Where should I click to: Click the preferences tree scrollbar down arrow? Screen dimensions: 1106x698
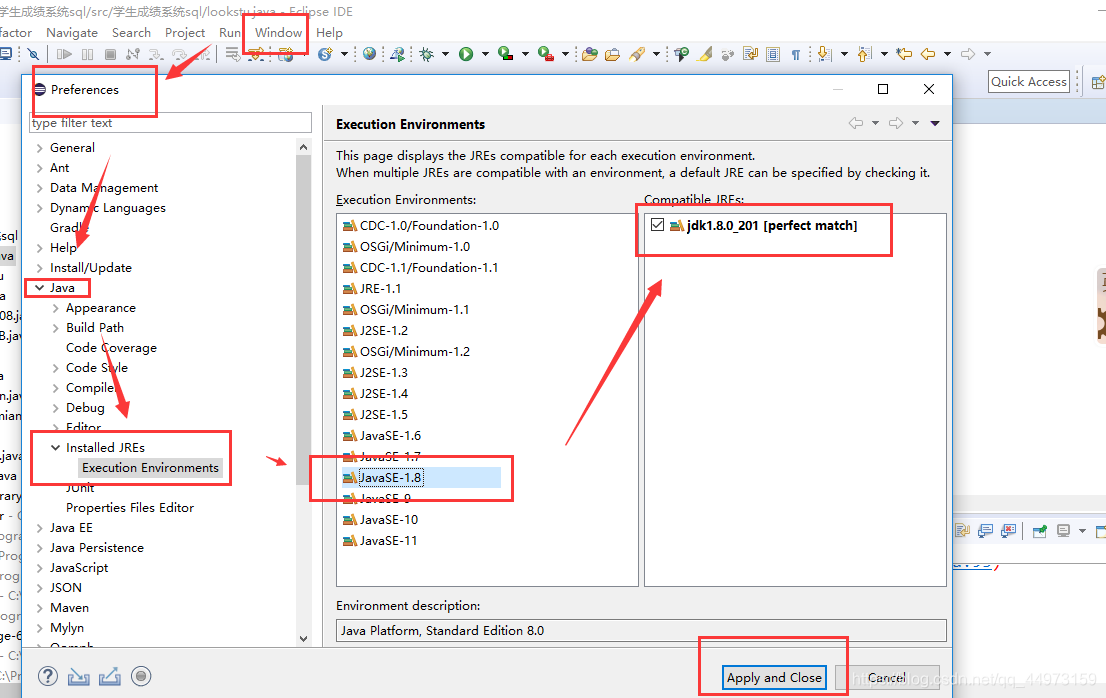click(303, 639)
